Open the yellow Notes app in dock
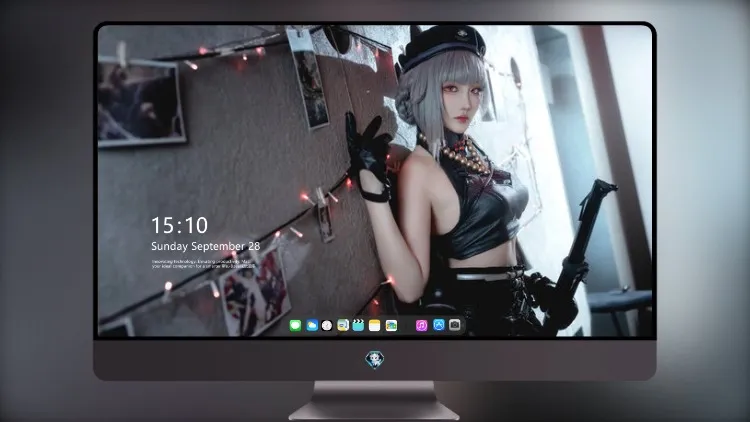This screenshot has width=750, height=422. click(375, 326)
